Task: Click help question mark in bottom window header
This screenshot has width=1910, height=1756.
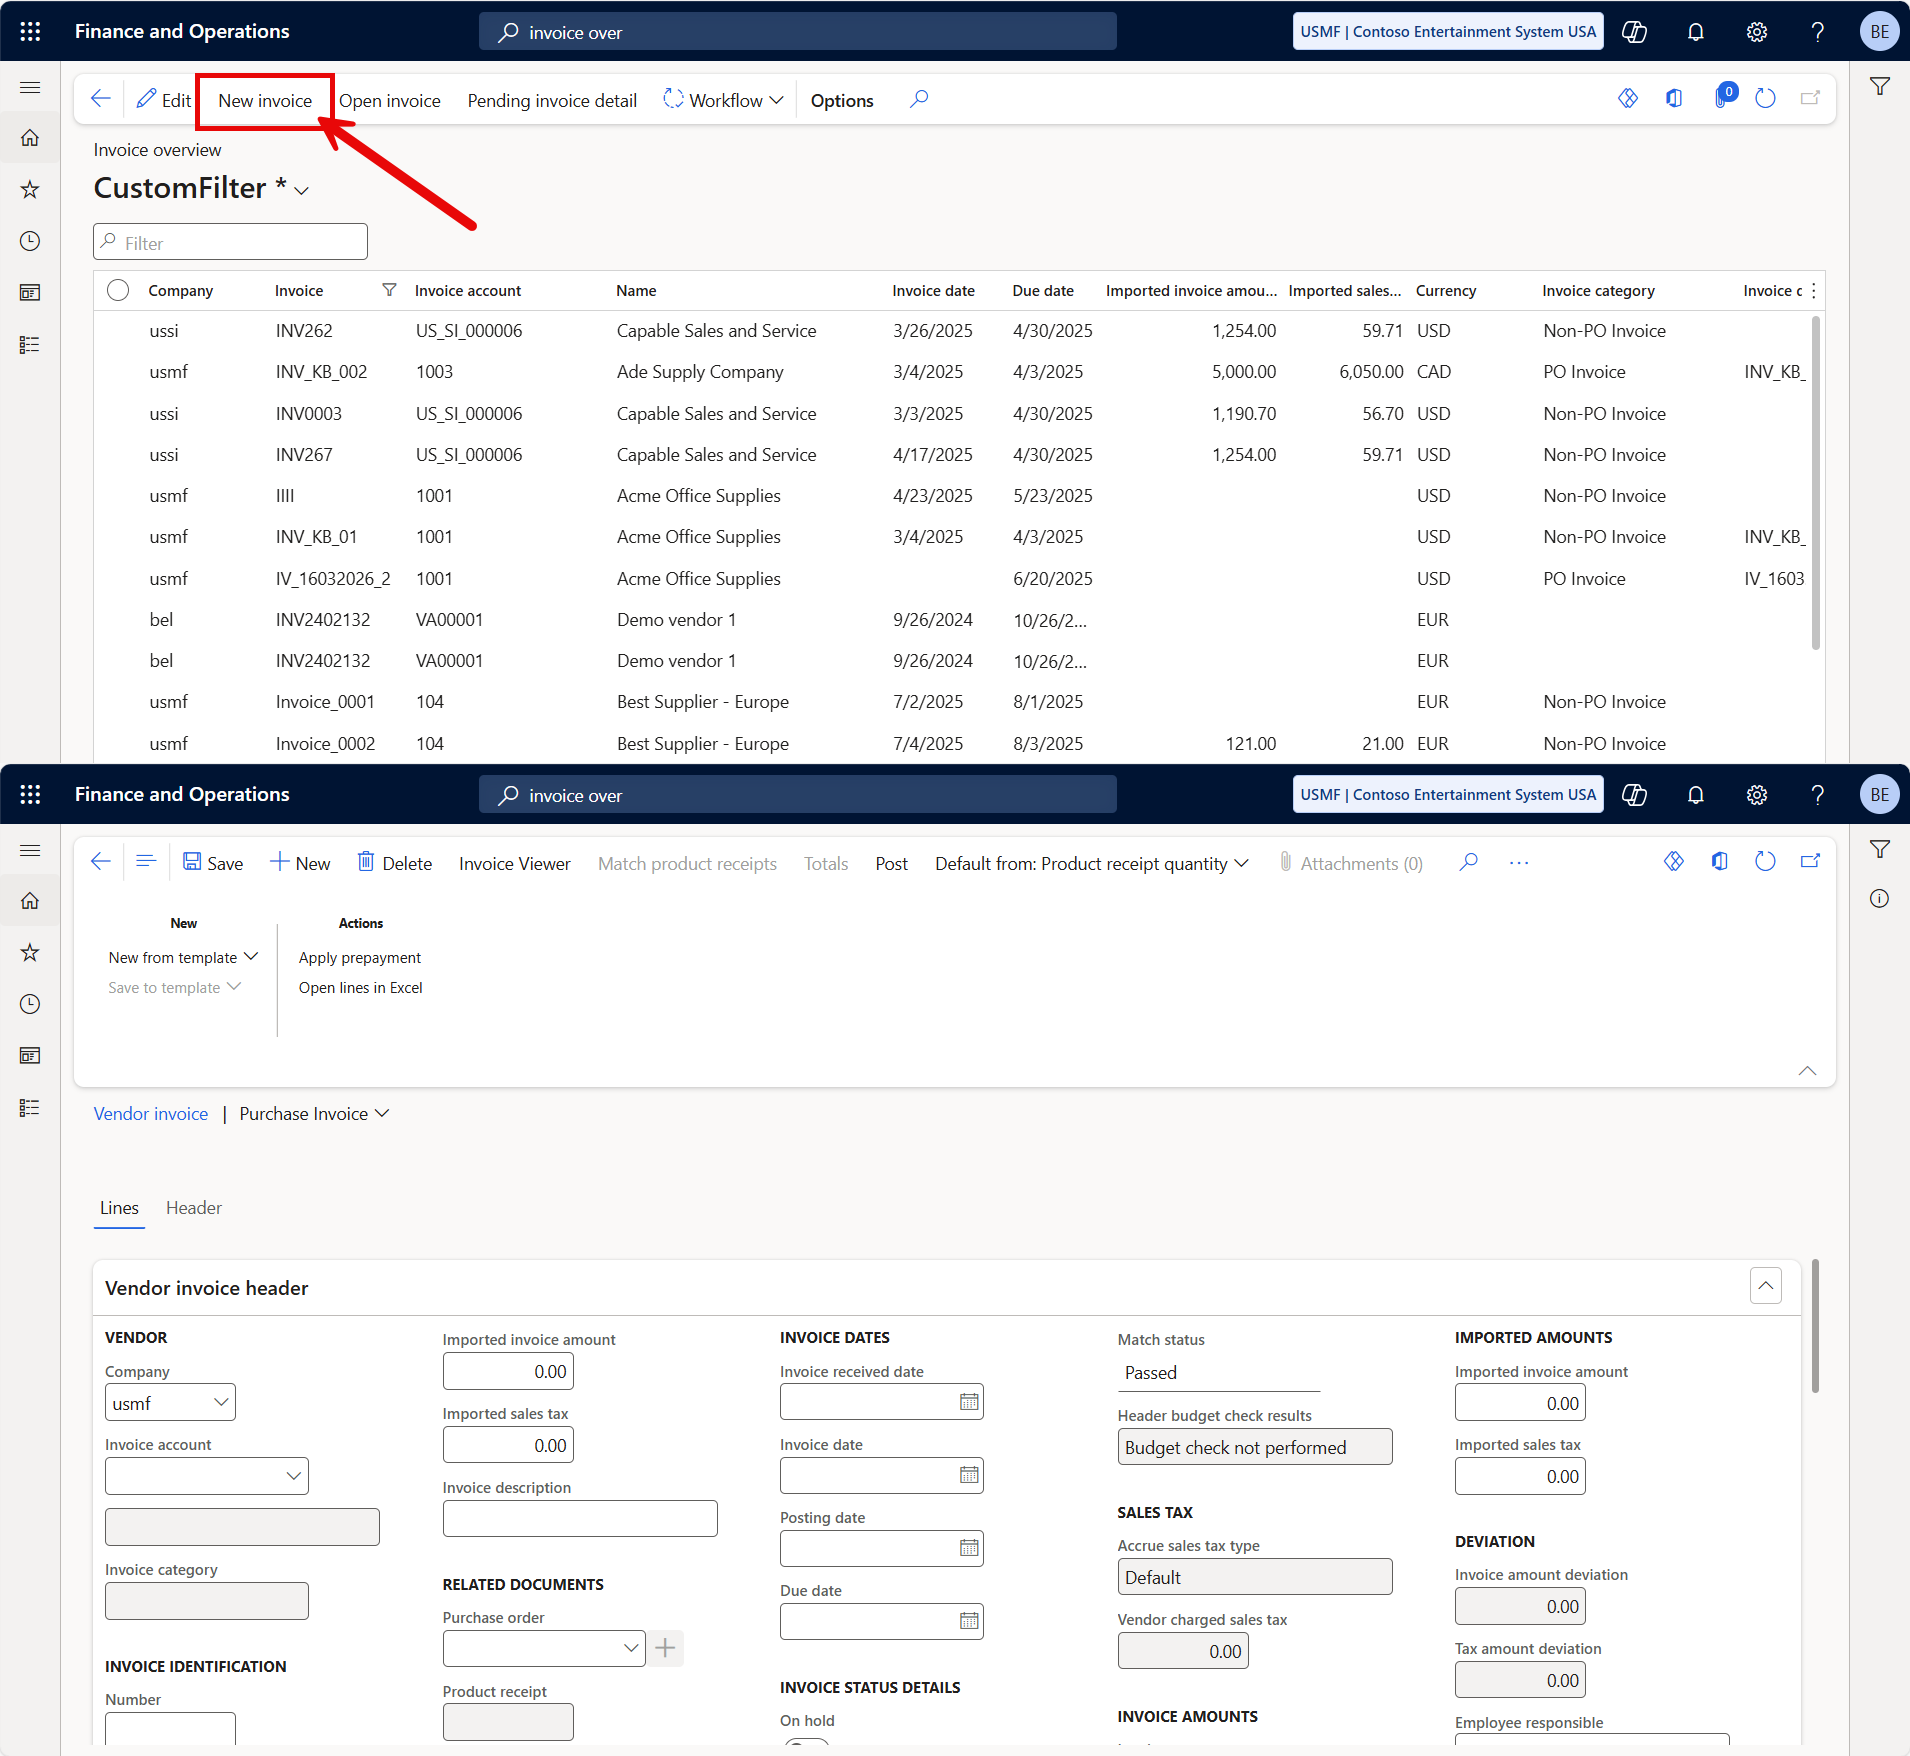Action: click(1817, 794)
